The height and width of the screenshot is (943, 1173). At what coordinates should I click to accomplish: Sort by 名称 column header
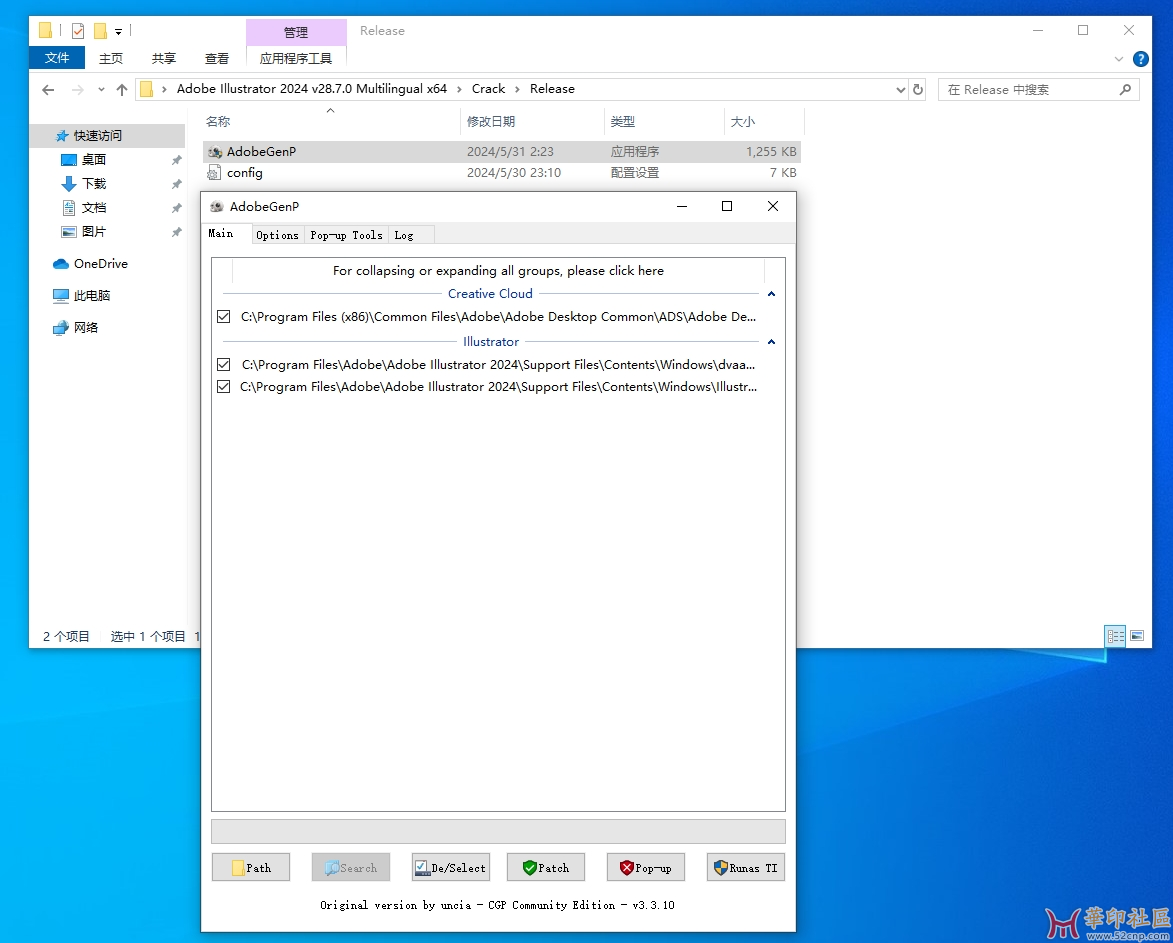[331, 121]
